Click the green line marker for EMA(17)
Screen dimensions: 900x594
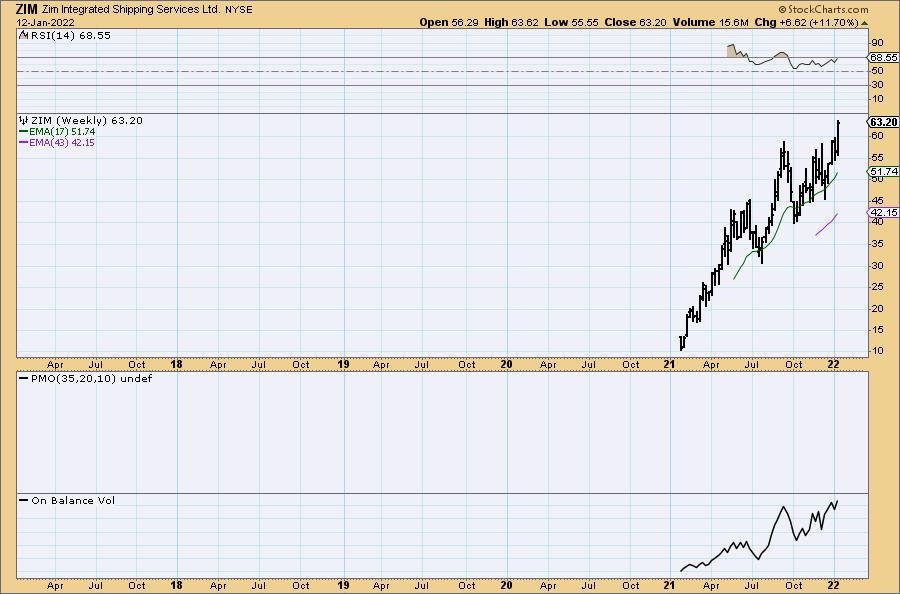click(x=24, y=131)
